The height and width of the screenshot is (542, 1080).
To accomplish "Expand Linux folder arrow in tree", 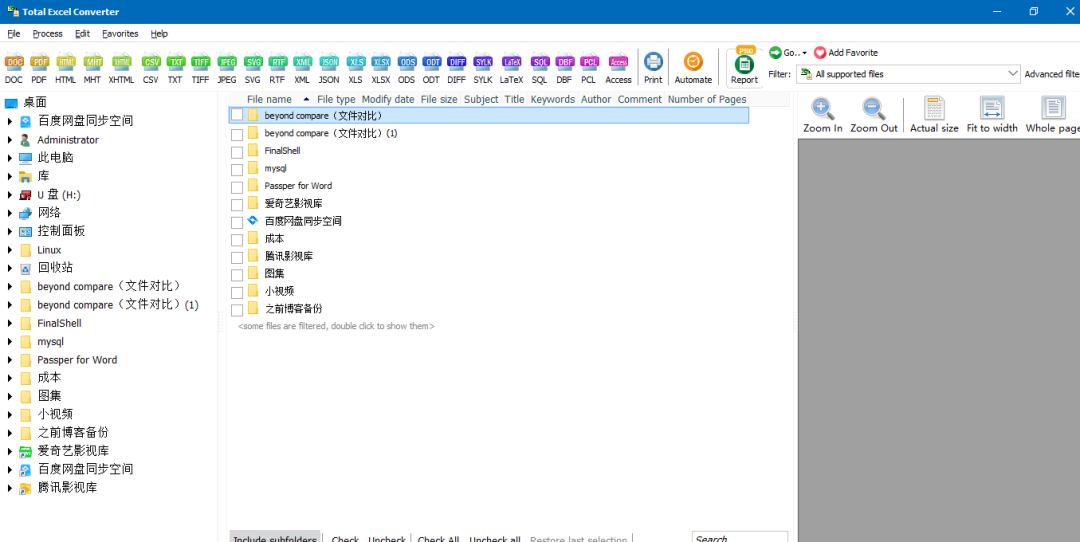I will pos(10,250).
